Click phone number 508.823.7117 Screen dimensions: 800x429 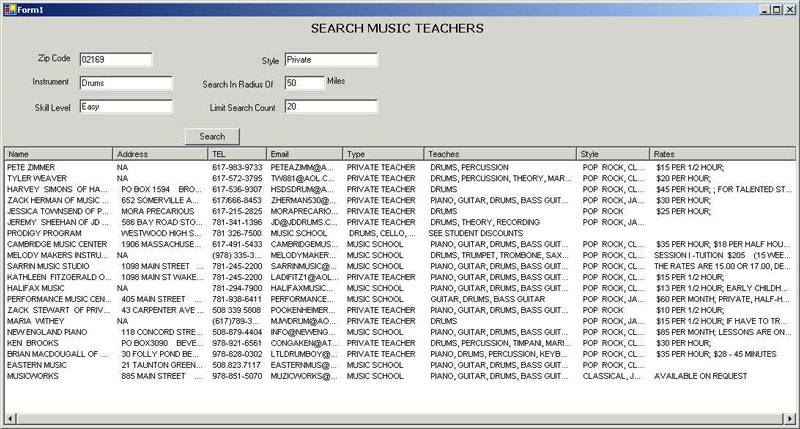[236, 365]
